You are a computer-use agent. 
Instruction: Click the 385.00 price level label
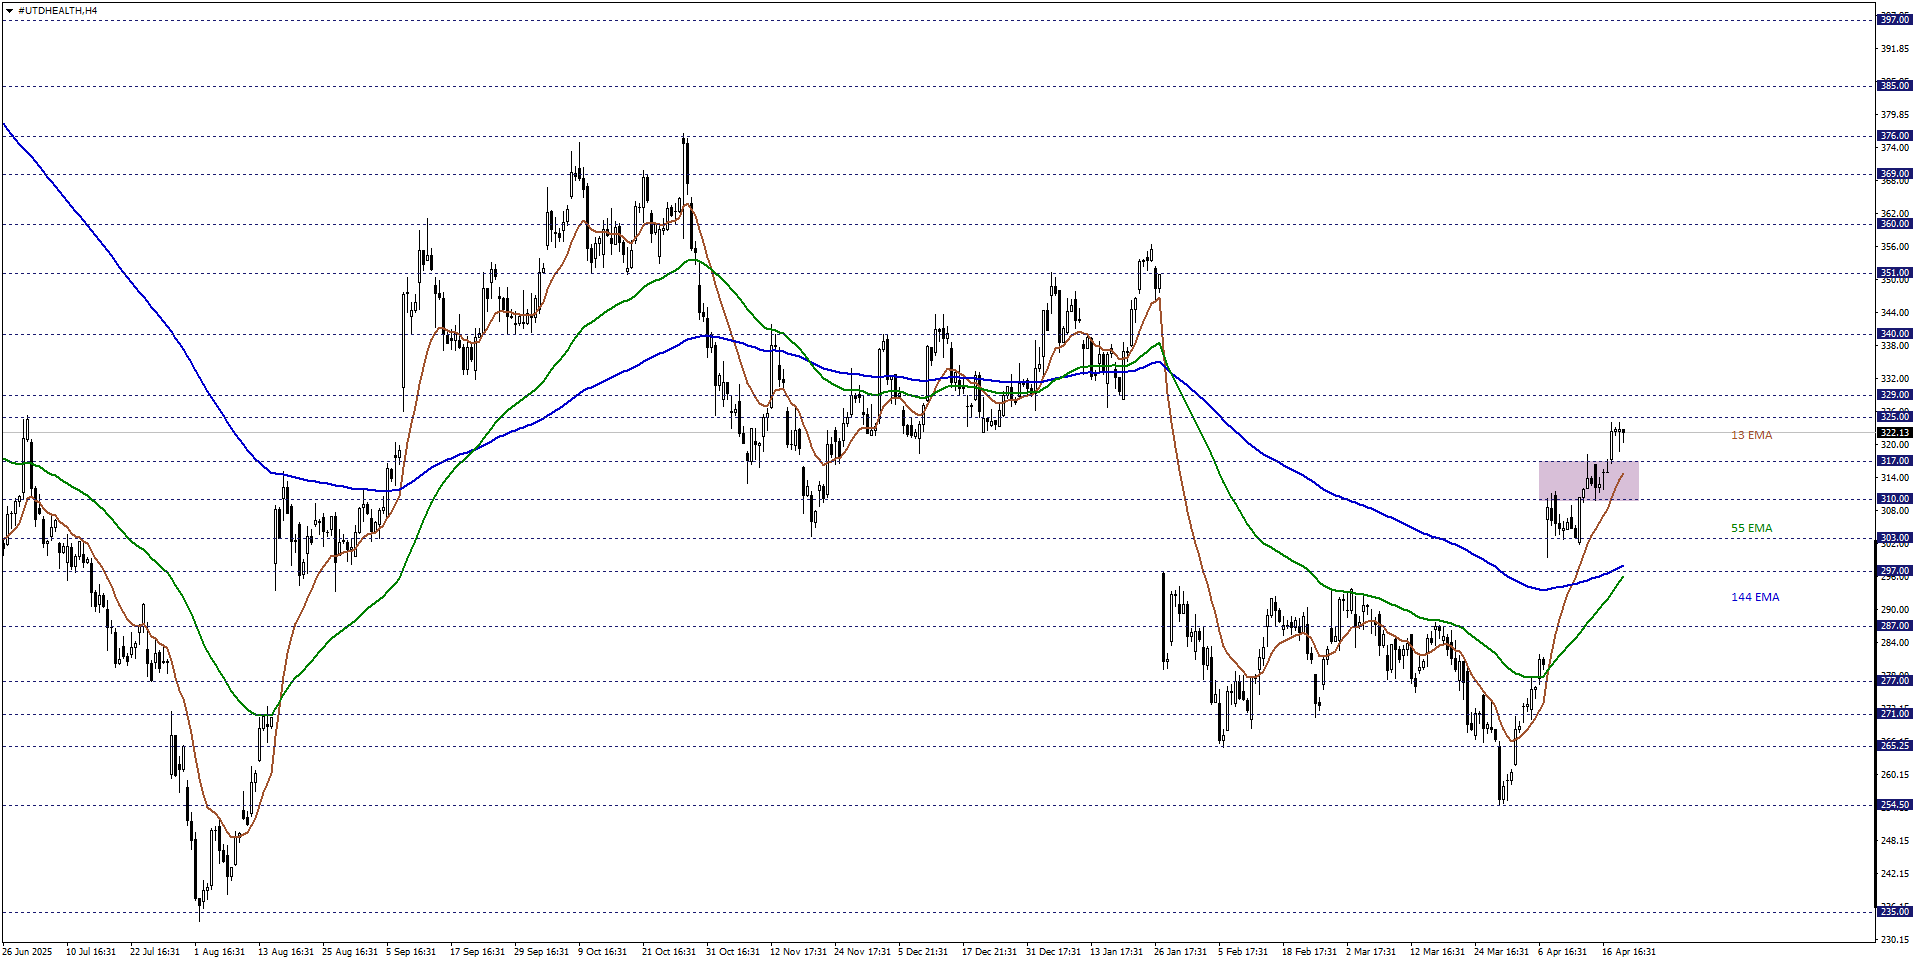click(x=1893, y=86)
